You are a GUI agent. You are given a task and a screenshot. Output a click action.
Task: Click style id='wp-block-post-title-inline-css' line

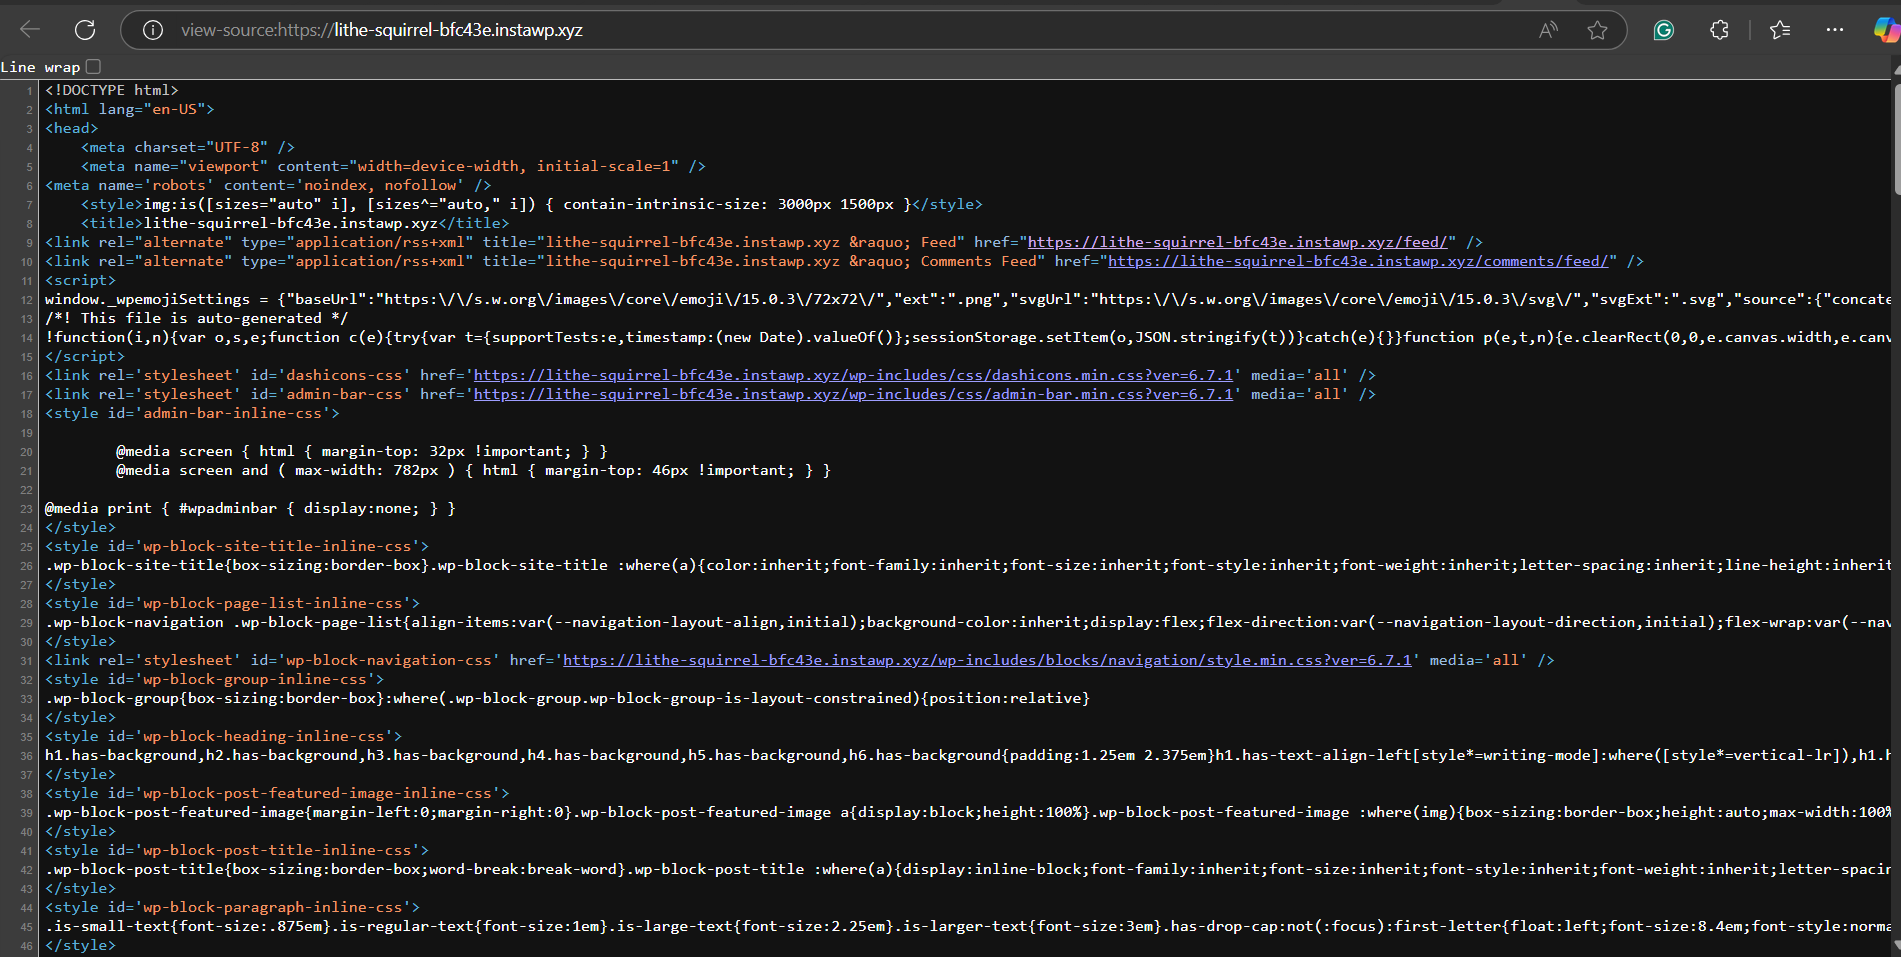pos(237,850)
